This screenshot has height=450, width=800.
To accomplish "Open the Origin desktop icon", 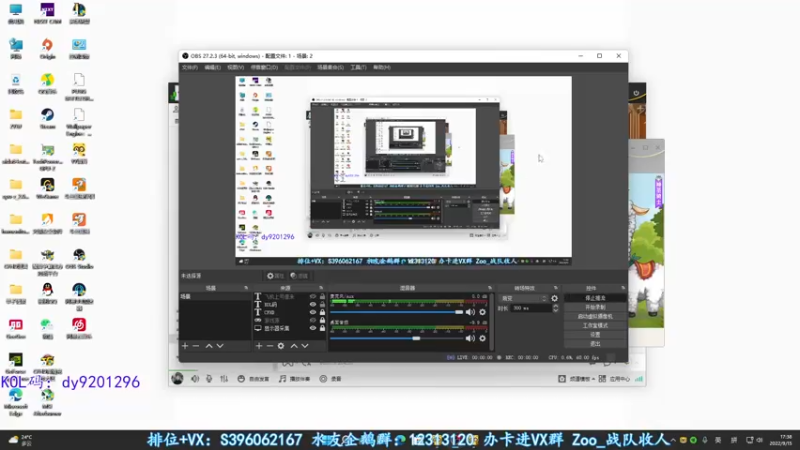I will pos(47,48).
